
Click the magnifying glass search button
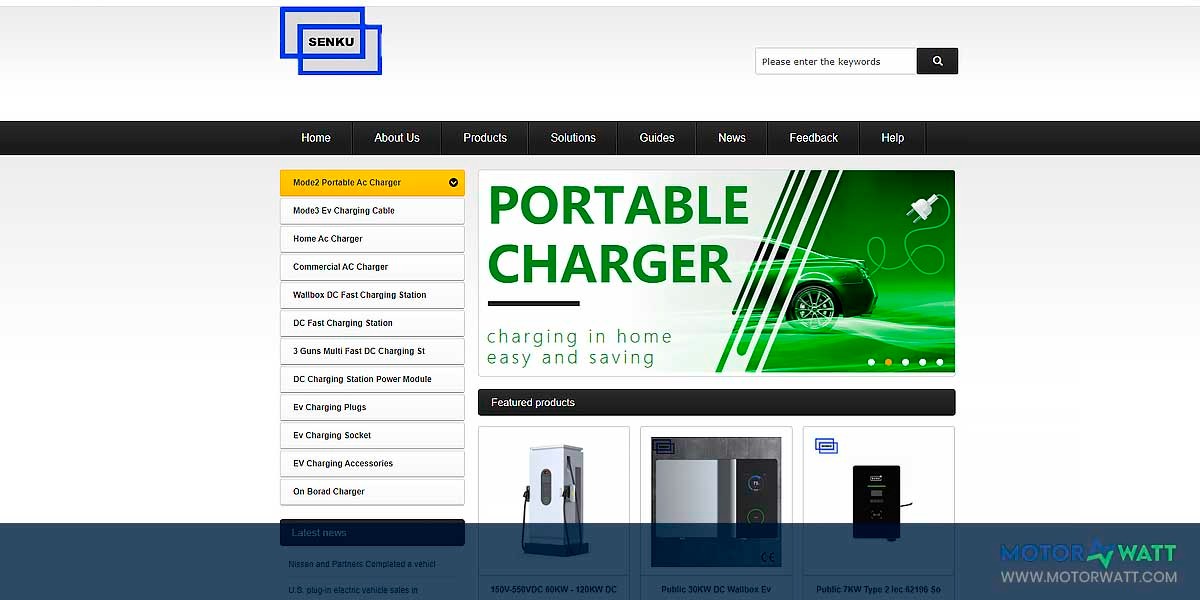point(937,61)
